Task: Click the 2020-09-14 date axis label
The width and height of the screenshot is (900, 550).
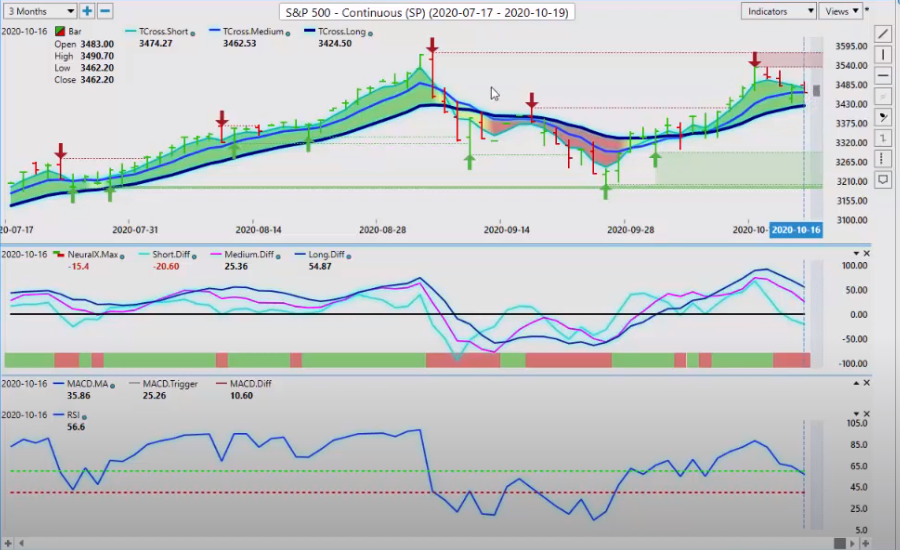Action: coord(506,230)
